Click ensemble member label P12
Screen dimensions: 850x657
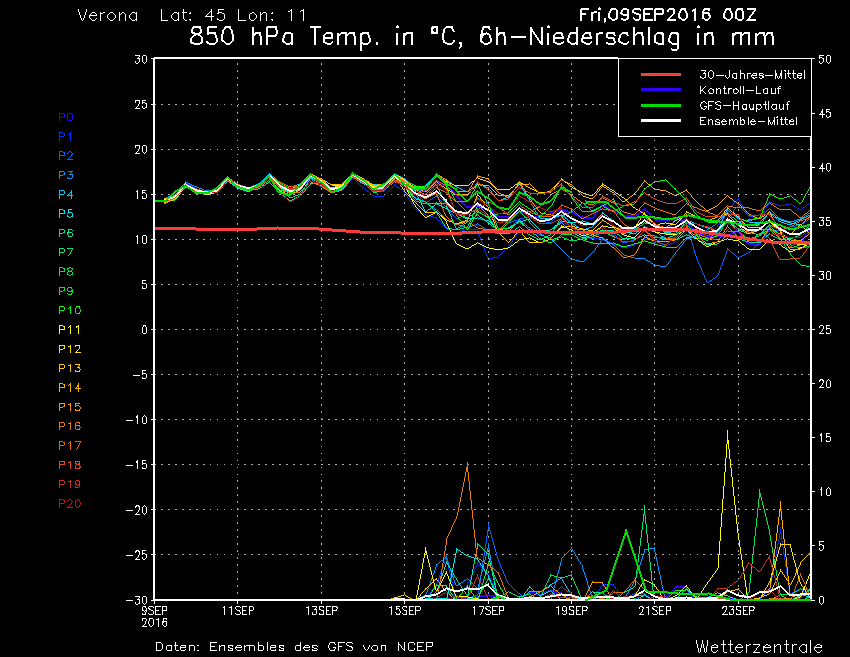tap(69, 349)
